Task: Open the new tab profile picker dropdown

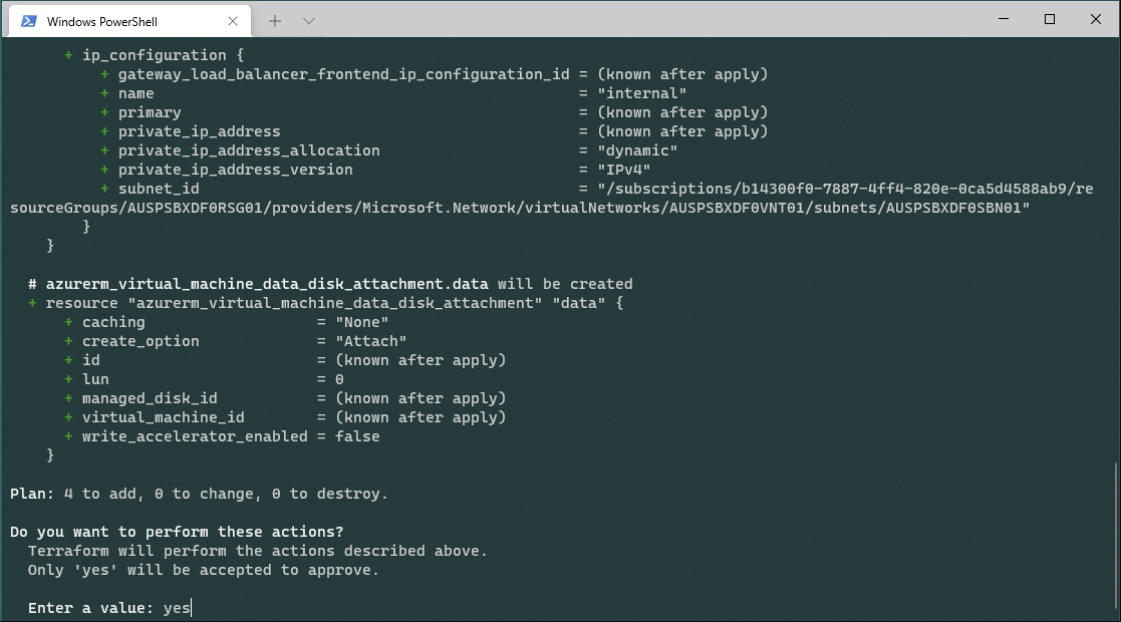Action: [308, 19]
